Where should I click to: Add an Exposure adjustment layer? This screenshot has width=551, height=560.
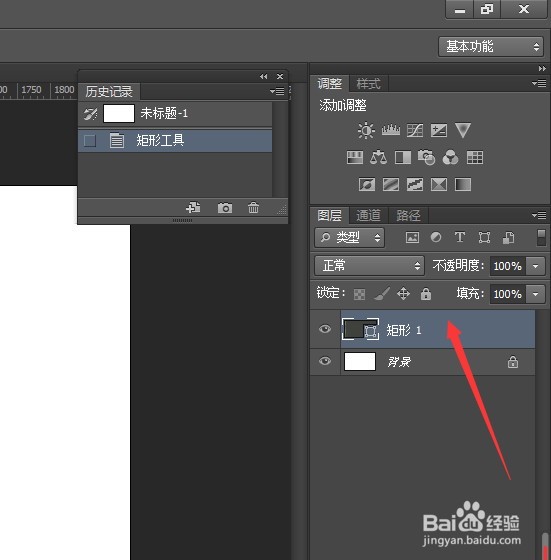[x=439, y=130]
